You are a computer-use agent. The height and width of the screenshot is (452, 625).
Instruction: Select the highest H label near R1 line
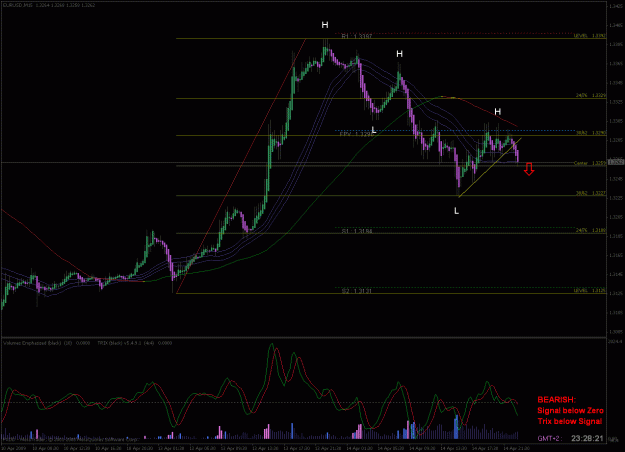tap(325, 25)
